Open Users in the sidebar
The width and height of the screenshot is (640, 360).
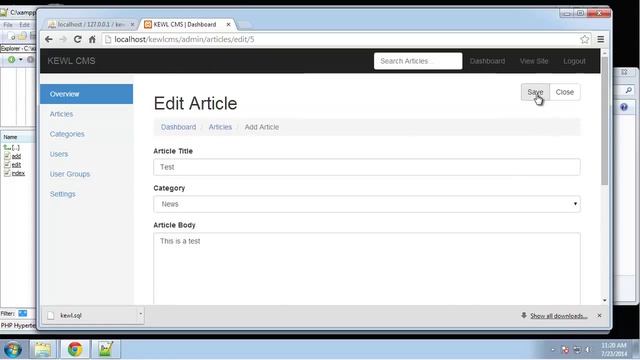click(59, 154)
